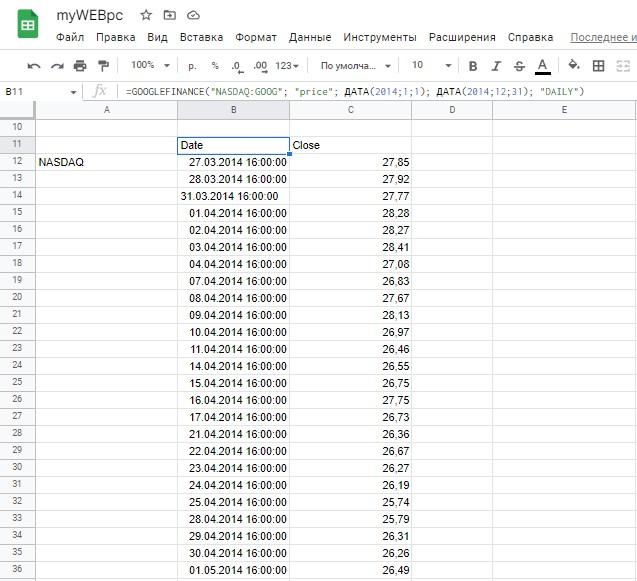Select the NASDAQ cell
This screenshot has height=581, width=637.
[106, 162]
